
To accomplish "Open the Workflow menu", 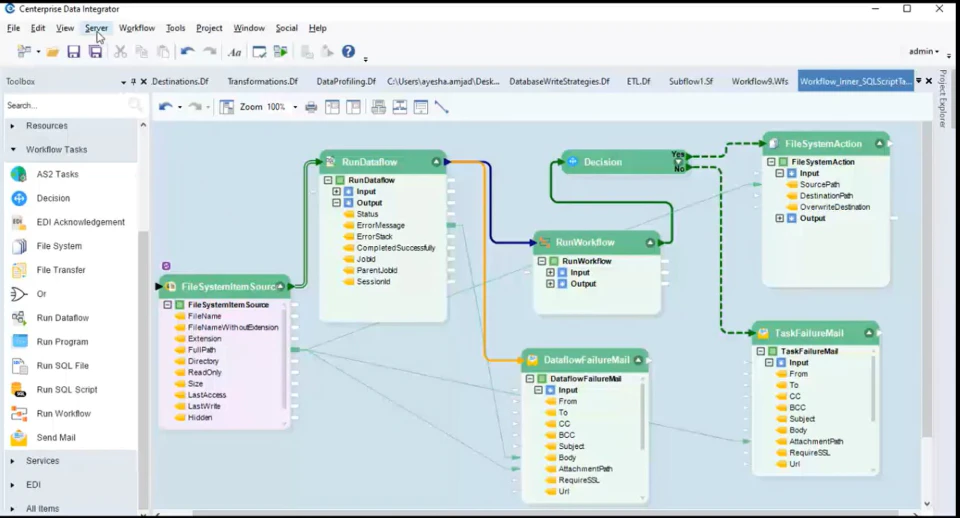I will click(137, 28).
